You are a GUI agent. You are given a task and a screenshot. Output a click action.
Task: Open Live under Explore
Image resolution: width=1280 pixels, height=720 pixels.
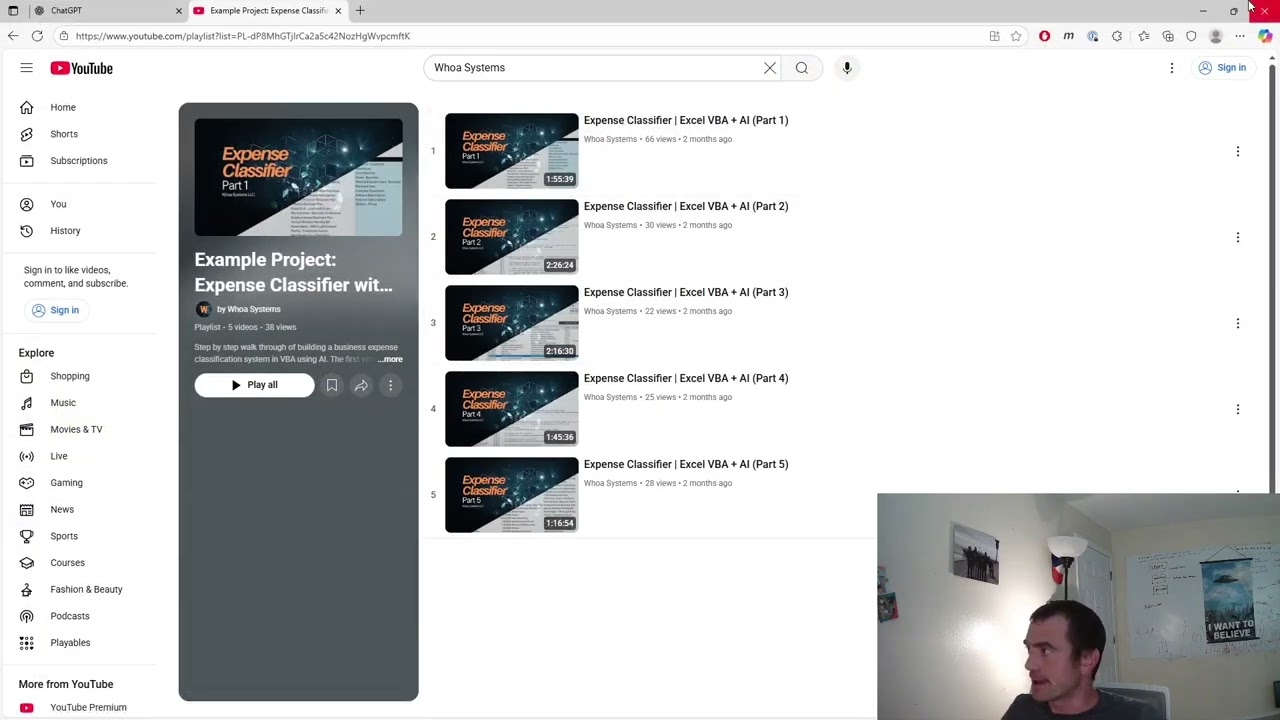(x=59, y=456)
